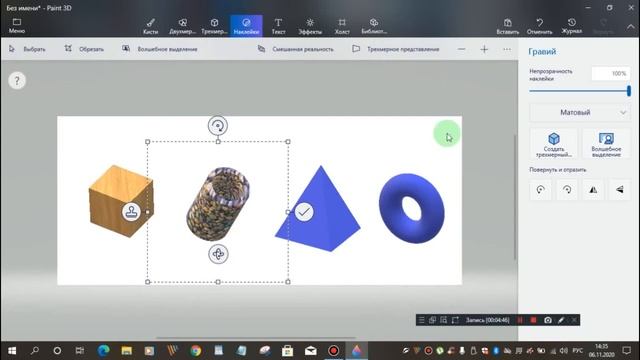Click the Paint 3D taskbar icon

(356, 351)
